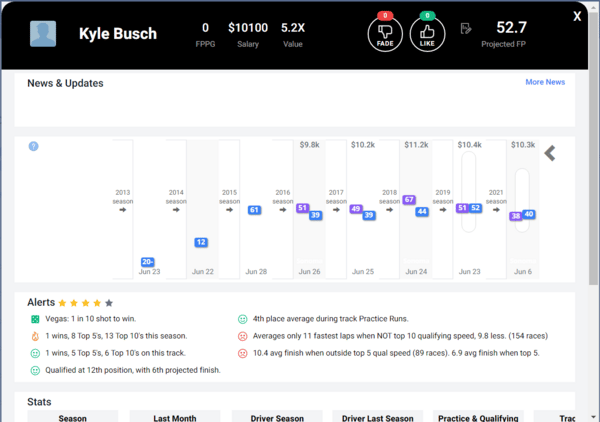Viewport: 600px width, 422px height.
Task: Click the smiley next to track wins alert
Action: point(35,353)
